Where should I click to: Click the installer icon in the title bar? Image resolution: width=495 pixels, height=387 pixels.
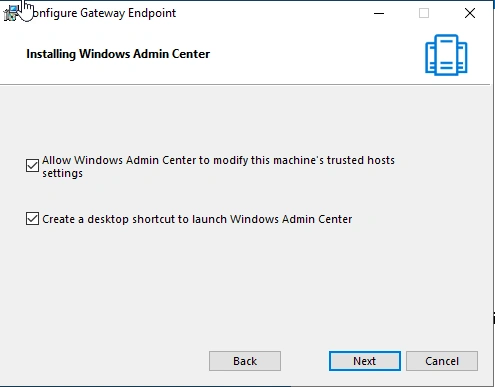tap(11, 13)
